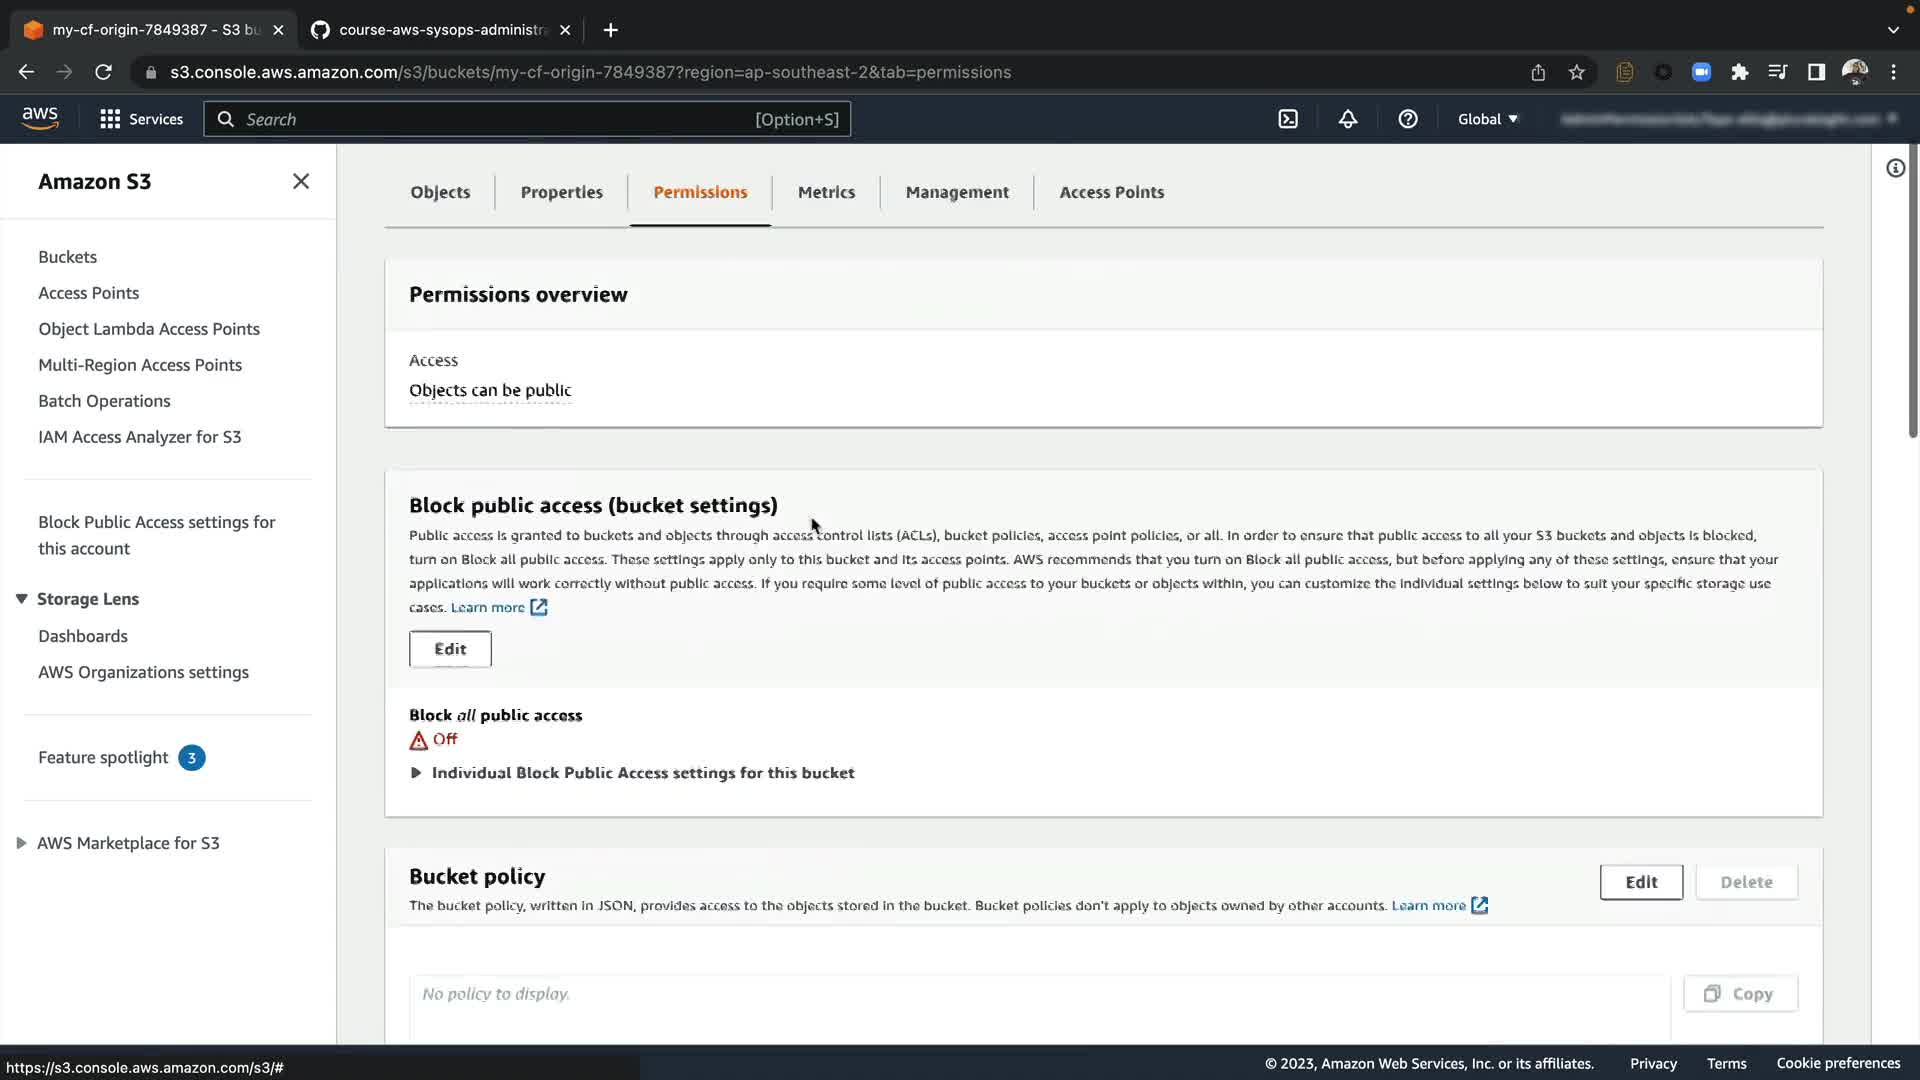Expand AWS Marketplace for S3
The height and width of the screenshot is (1080, 1920).
(x=21, y=843)
